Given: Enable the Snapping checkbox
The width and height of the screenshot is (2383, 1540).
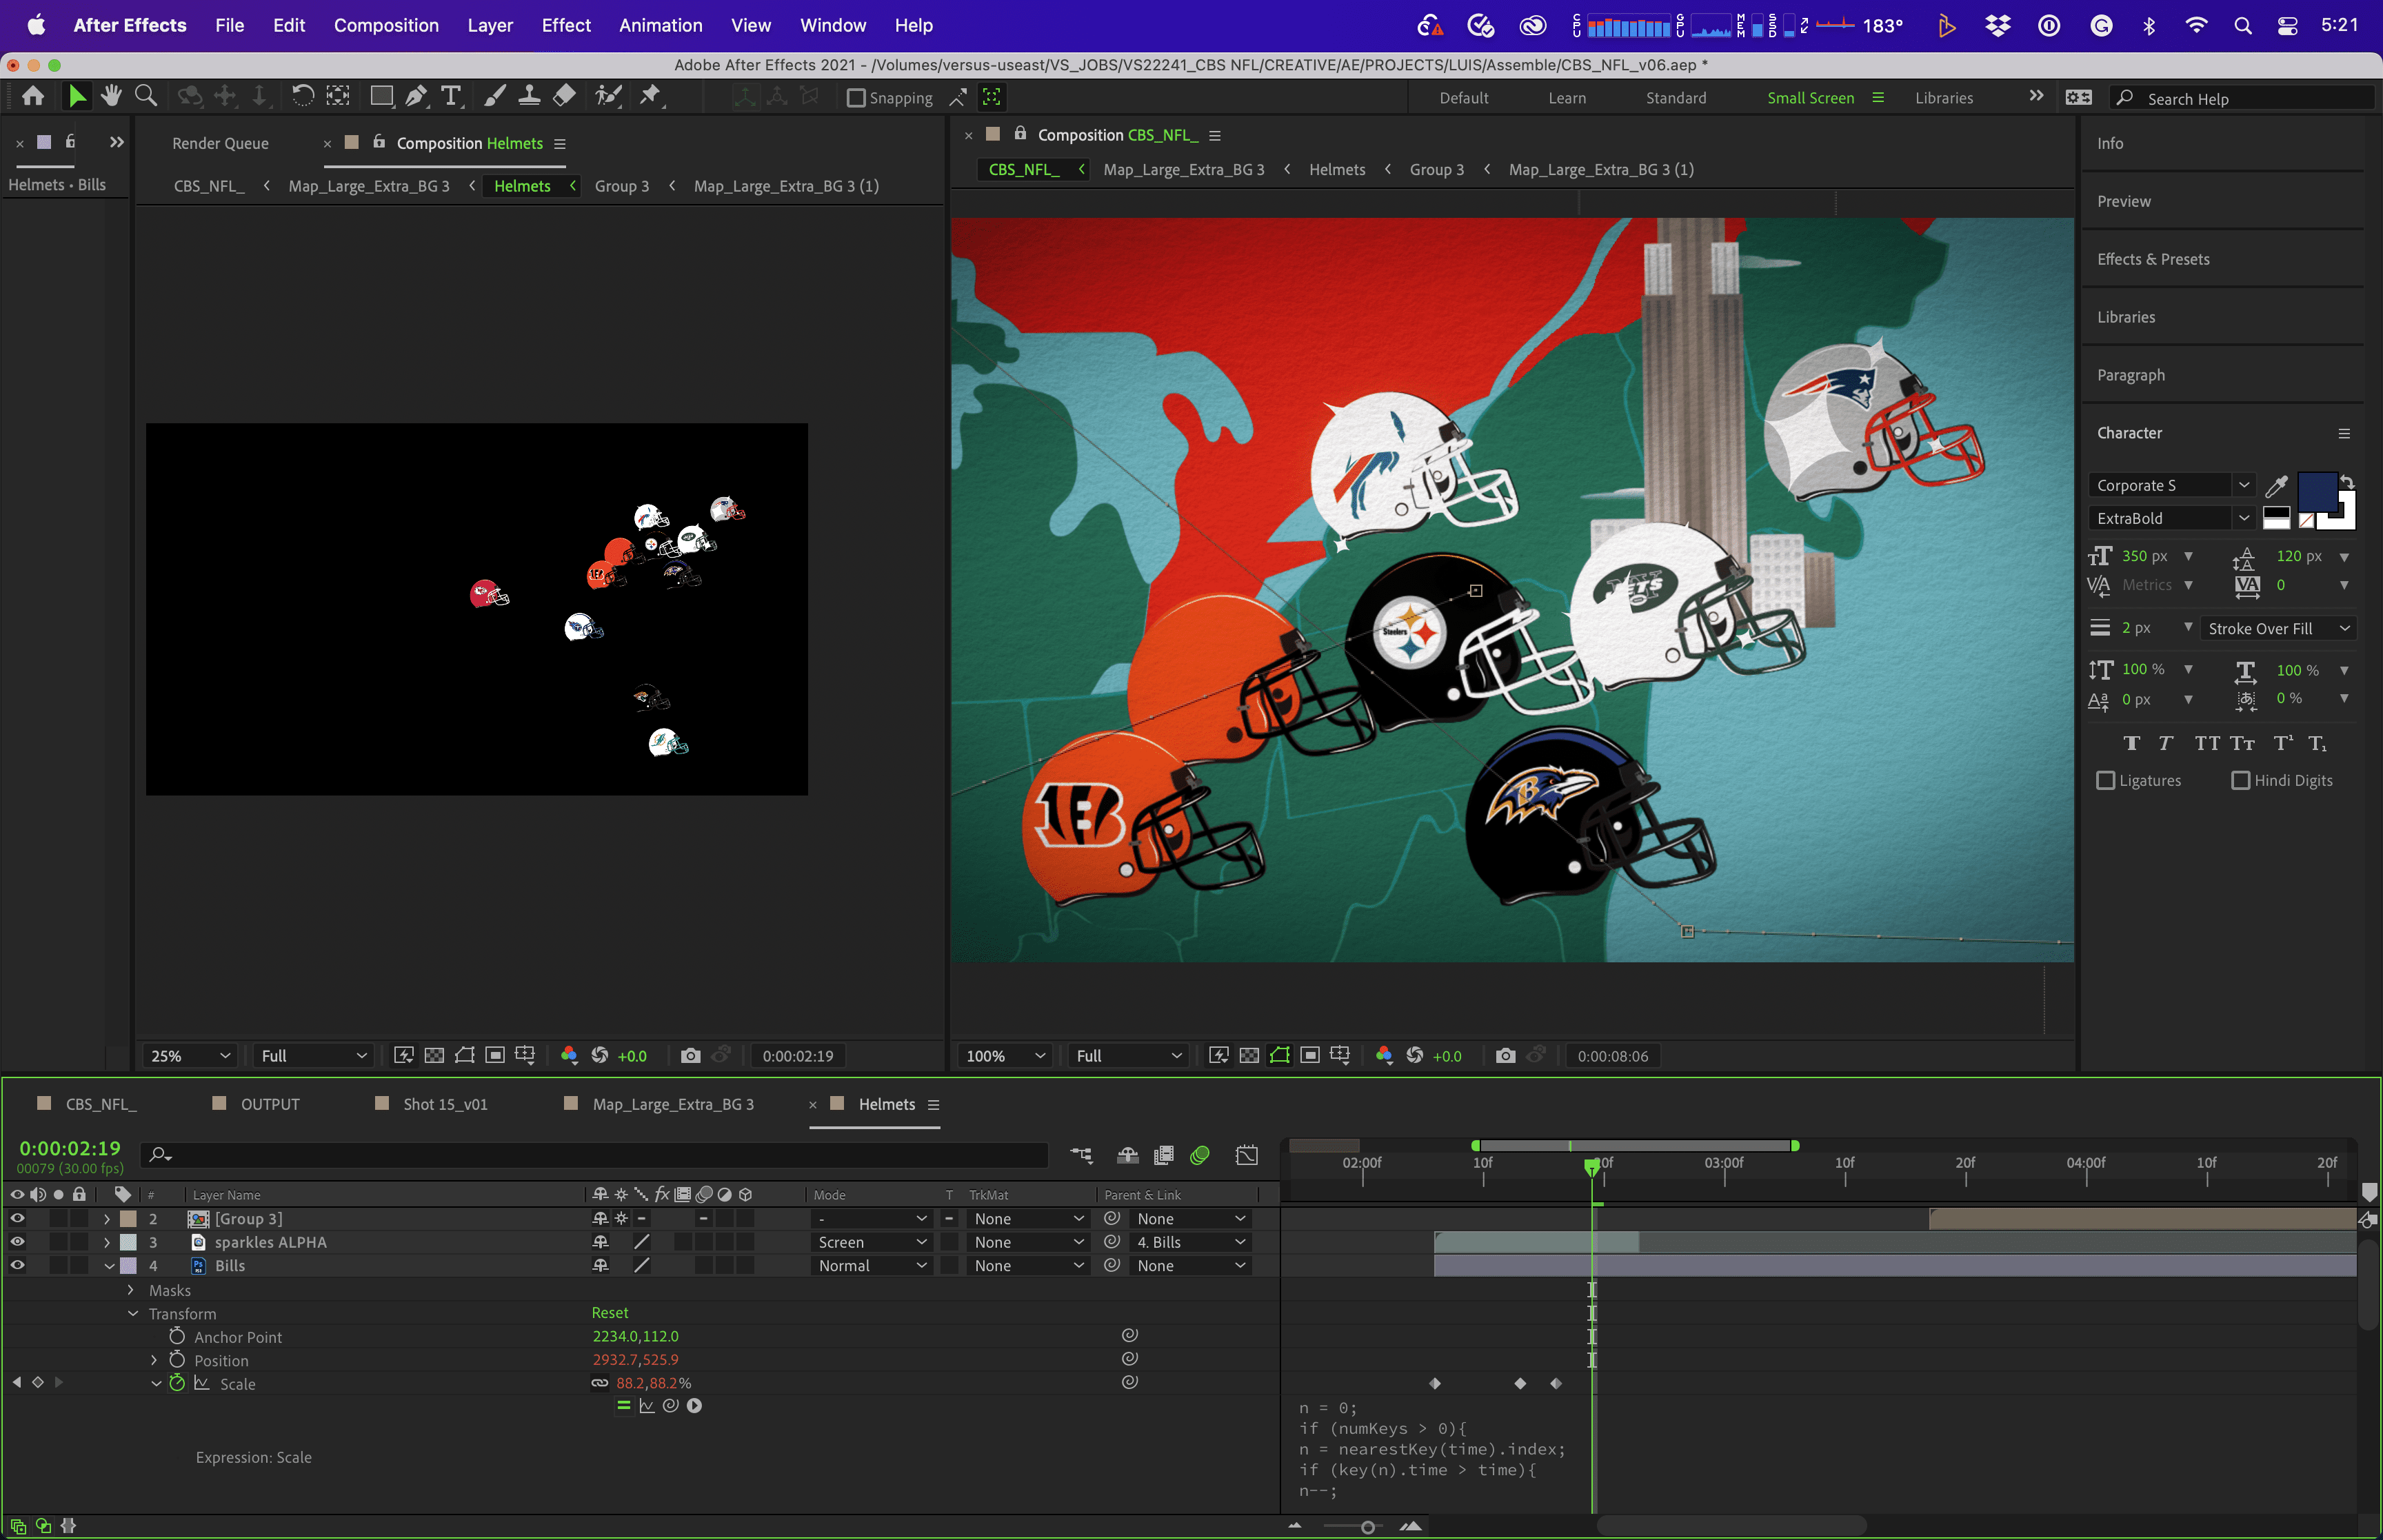Looking at the screenshot, I should coord(856,98).
